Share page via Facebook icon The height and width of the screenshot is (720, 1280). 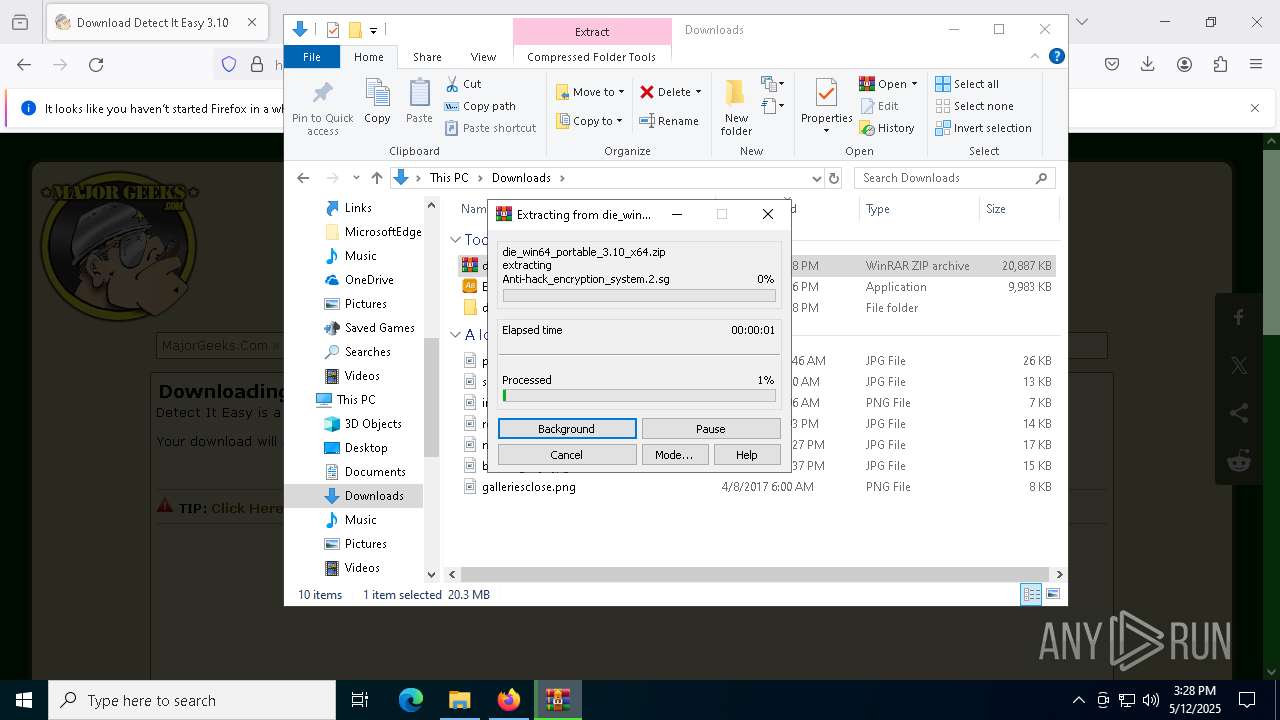pyautogui.click(x=1239, y=318)
